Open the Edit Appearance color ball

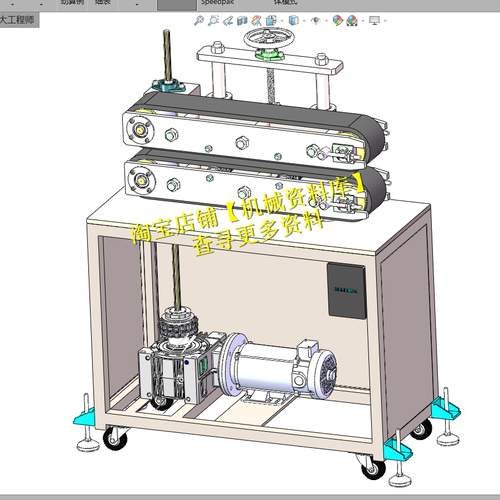(x=338, y=20)
